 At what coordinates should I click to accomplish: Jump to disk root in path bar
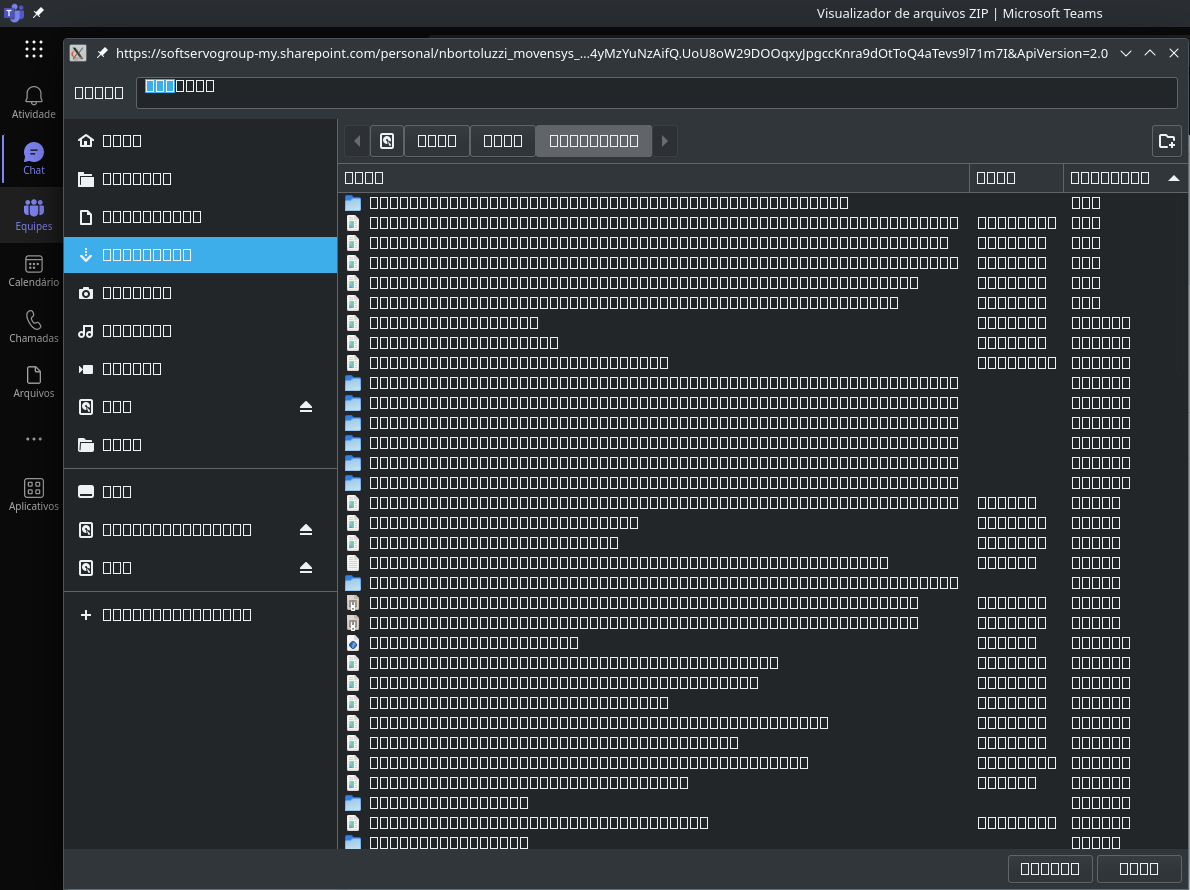point(387,140)
